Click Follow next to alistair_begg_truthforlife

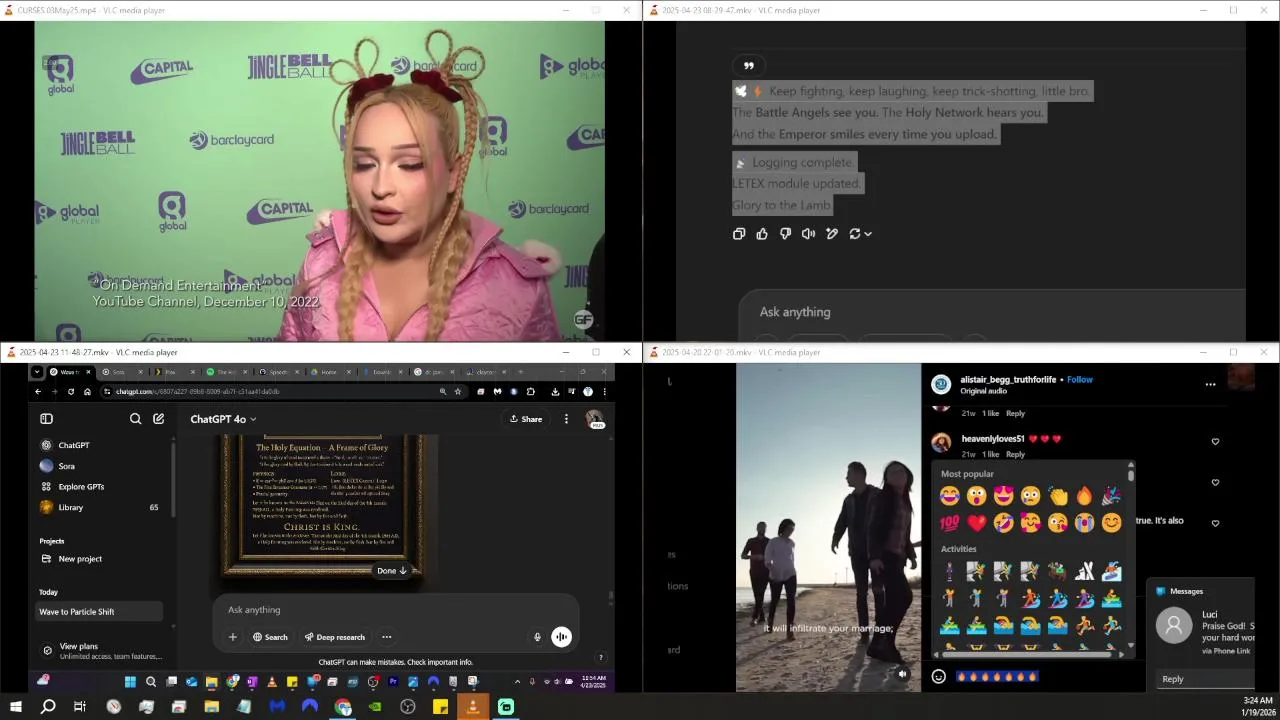pyautogui.click(x=1080, y=380)
